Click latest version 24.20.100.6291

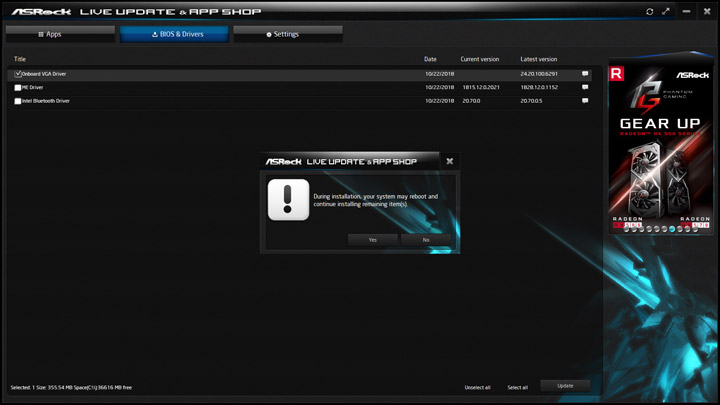point(539,73)
